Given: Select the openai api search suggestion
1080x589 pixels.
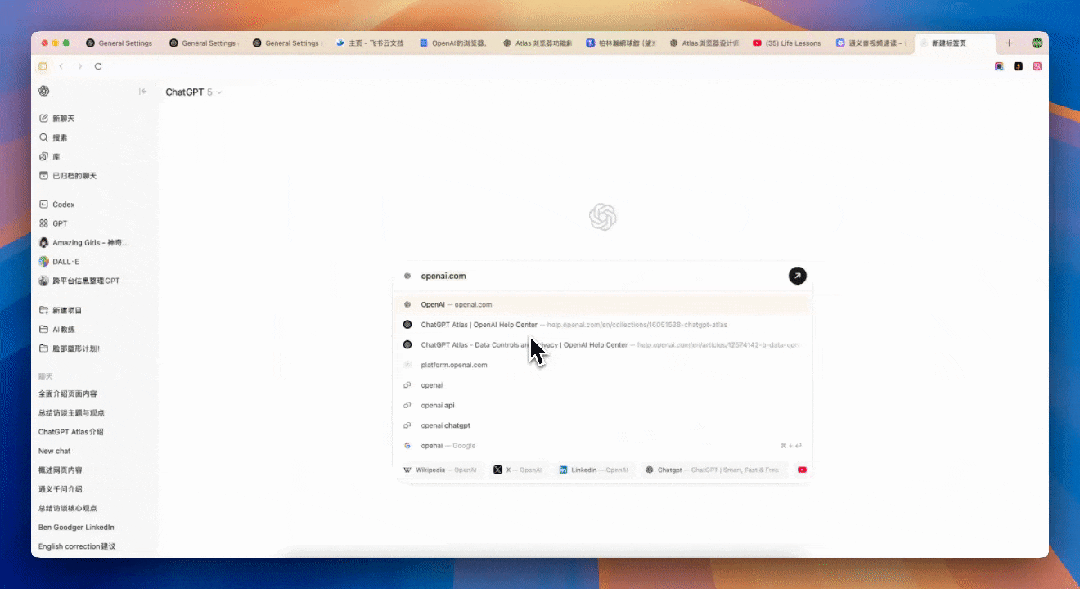Looking at the screenshot, I should pyautogui.click(x=437, y=405).
